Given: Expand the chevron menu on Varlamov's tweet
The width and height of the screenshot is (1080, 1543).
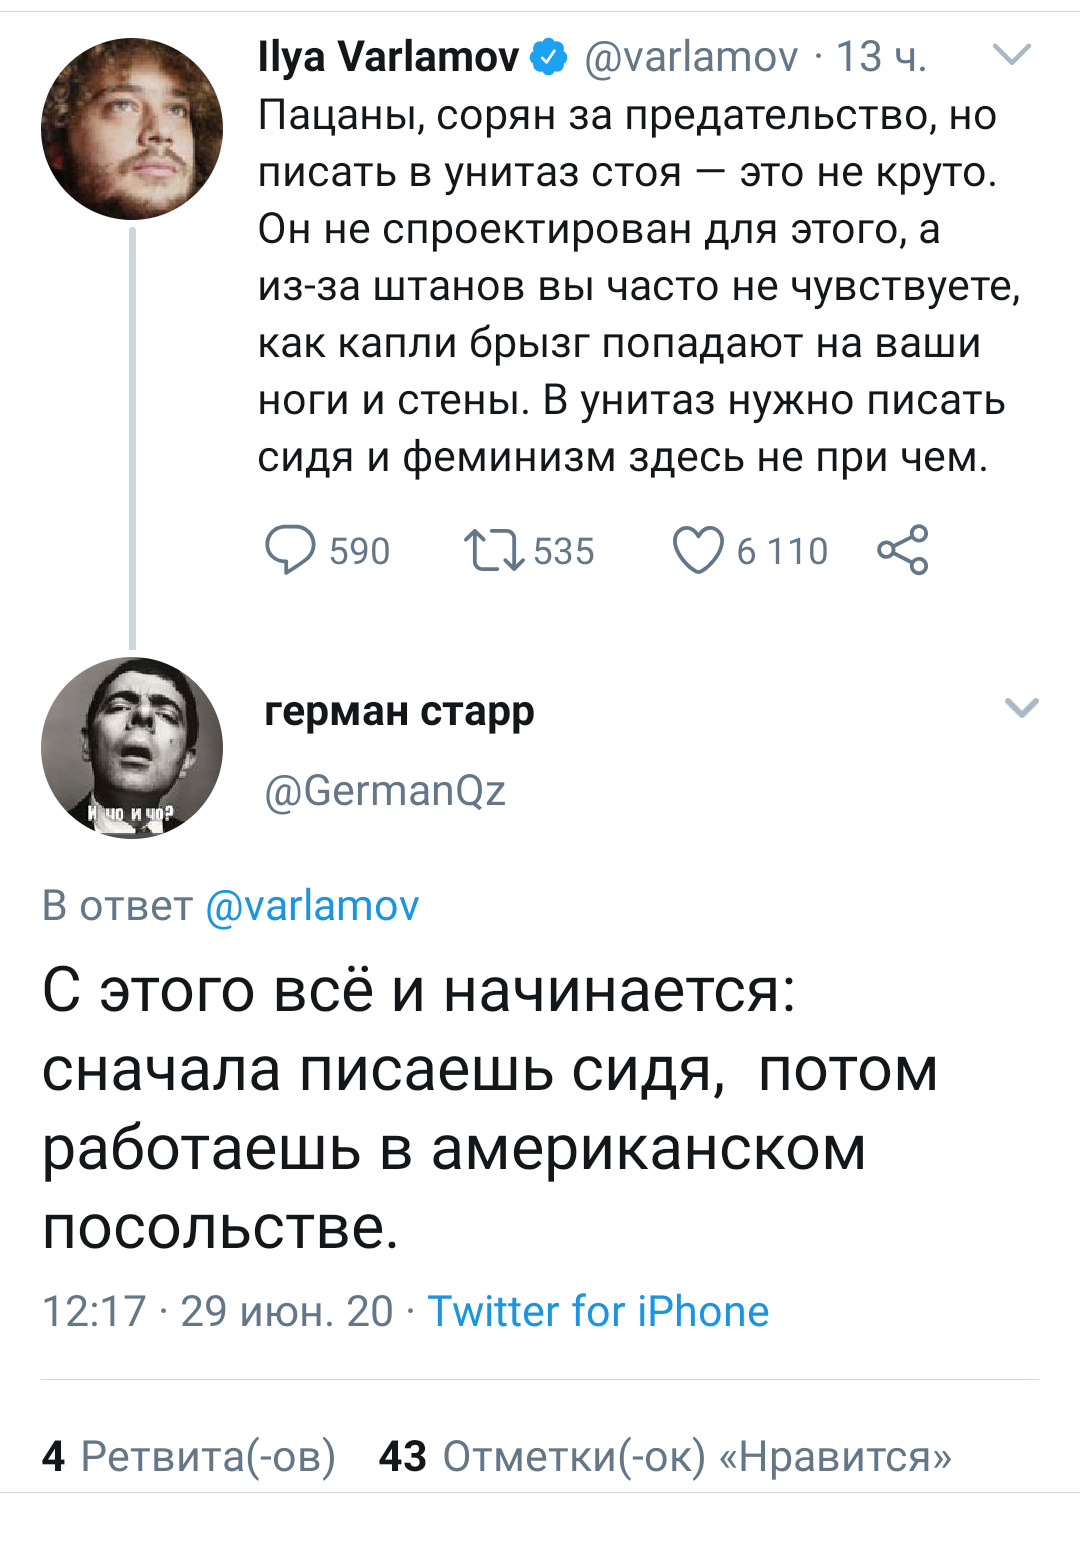Looking at the screenshot, I should [1013, 54].
